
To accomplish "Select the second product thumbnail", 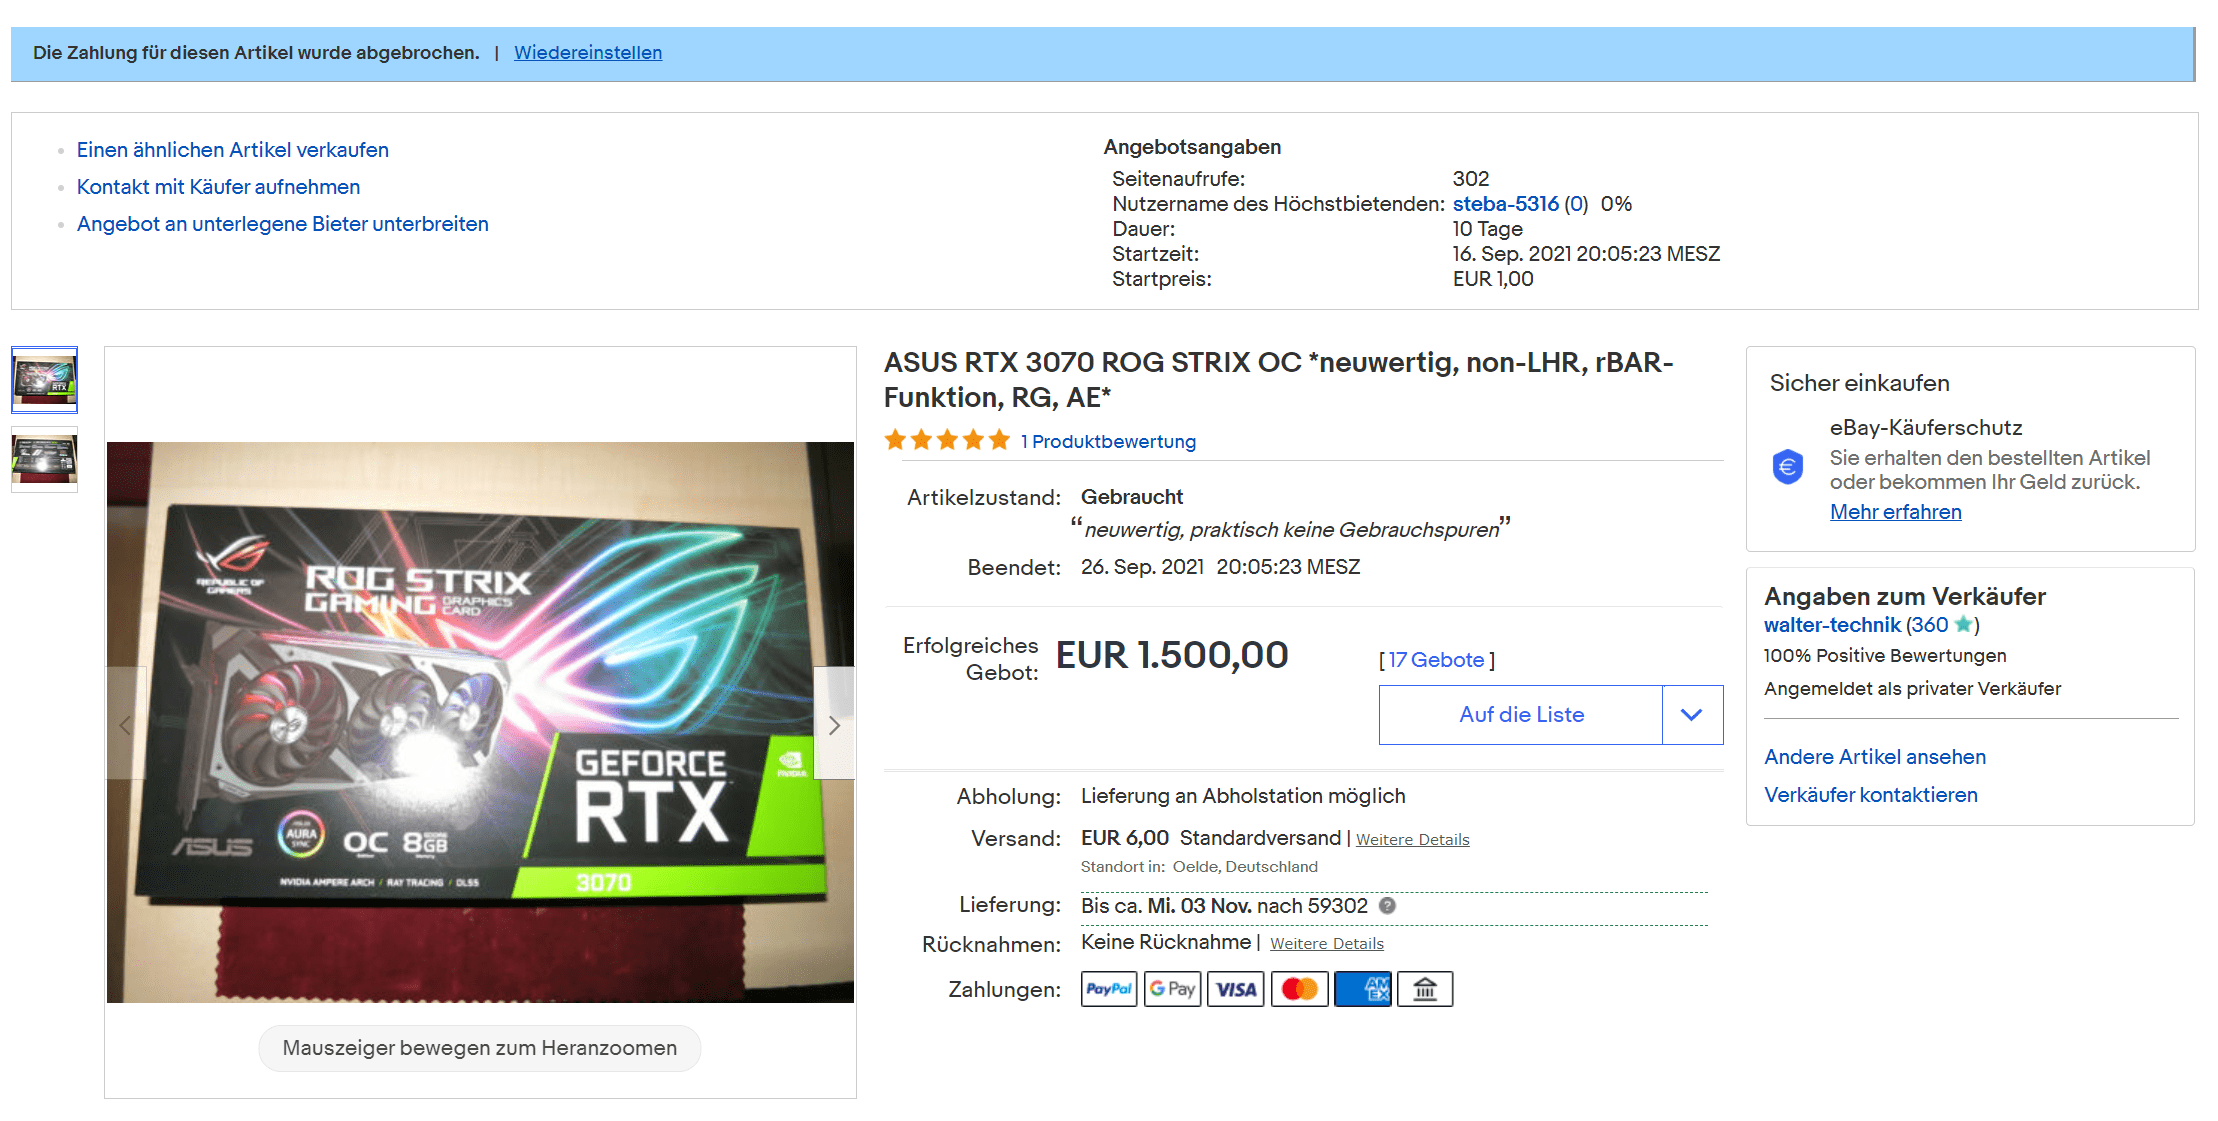I will tap(44, 459).
